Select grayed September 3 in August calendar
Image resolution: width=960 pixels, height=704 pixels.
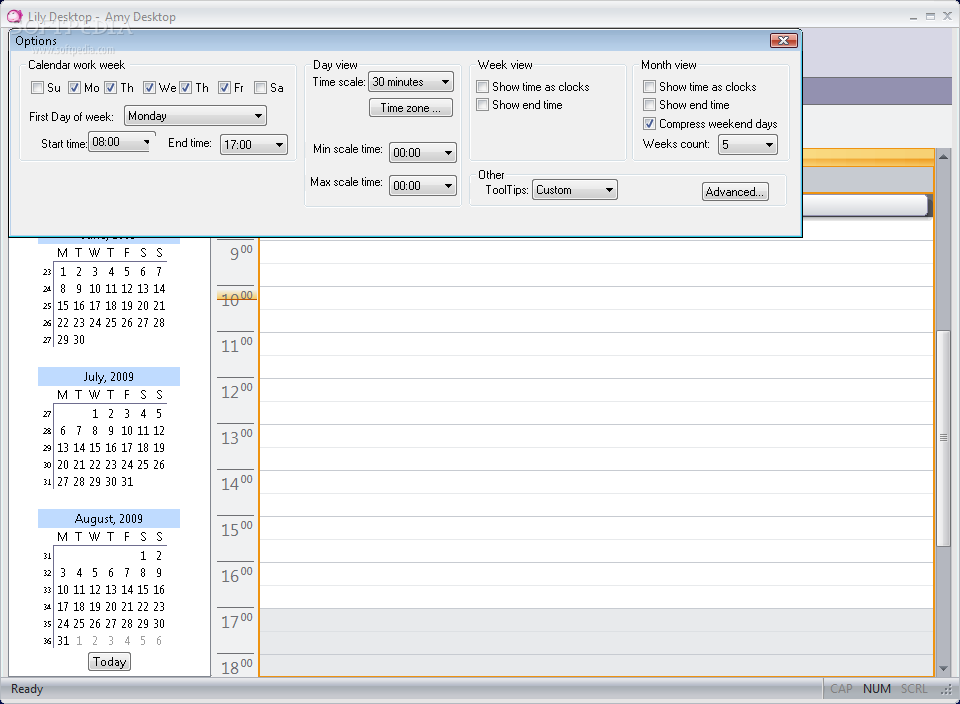tap(111, 641)
